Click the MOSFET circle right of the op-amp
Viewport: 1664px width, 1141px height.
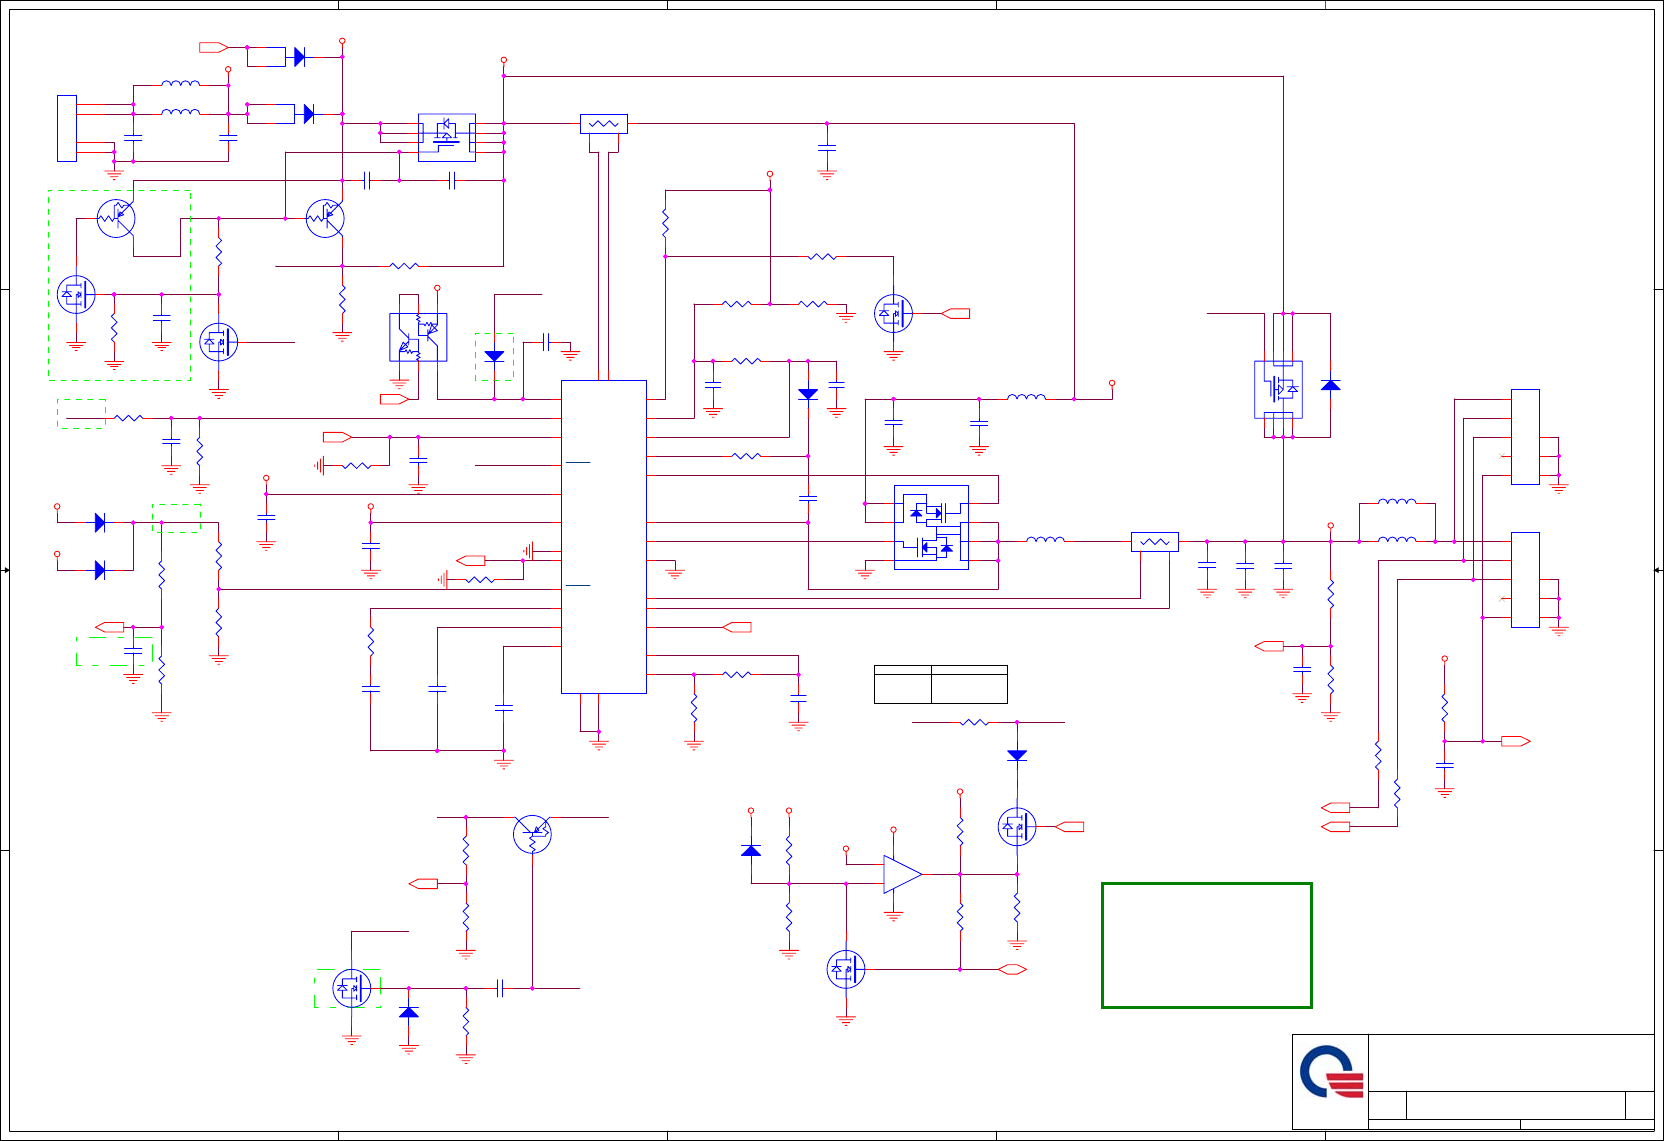pos(1017,826)
